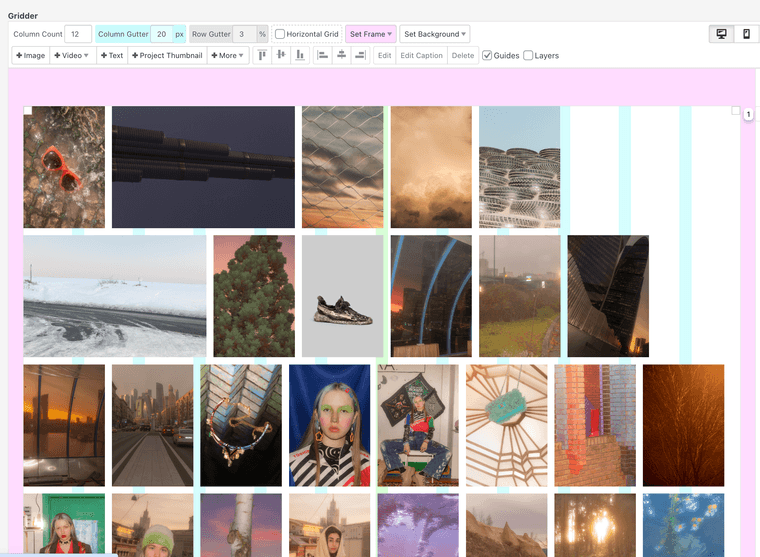Open the More menu
Screen dimensions: 760x557
pos(228,55)
